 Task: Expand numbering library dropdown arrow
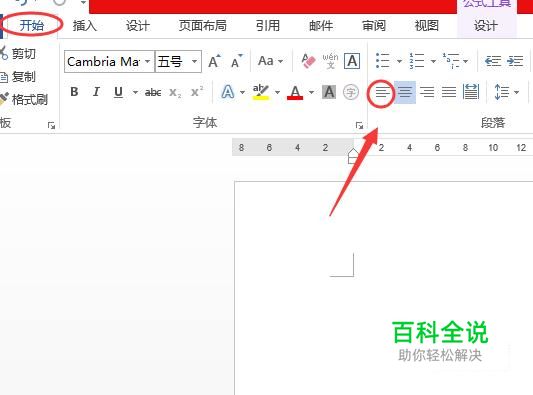tap(433, 62)
